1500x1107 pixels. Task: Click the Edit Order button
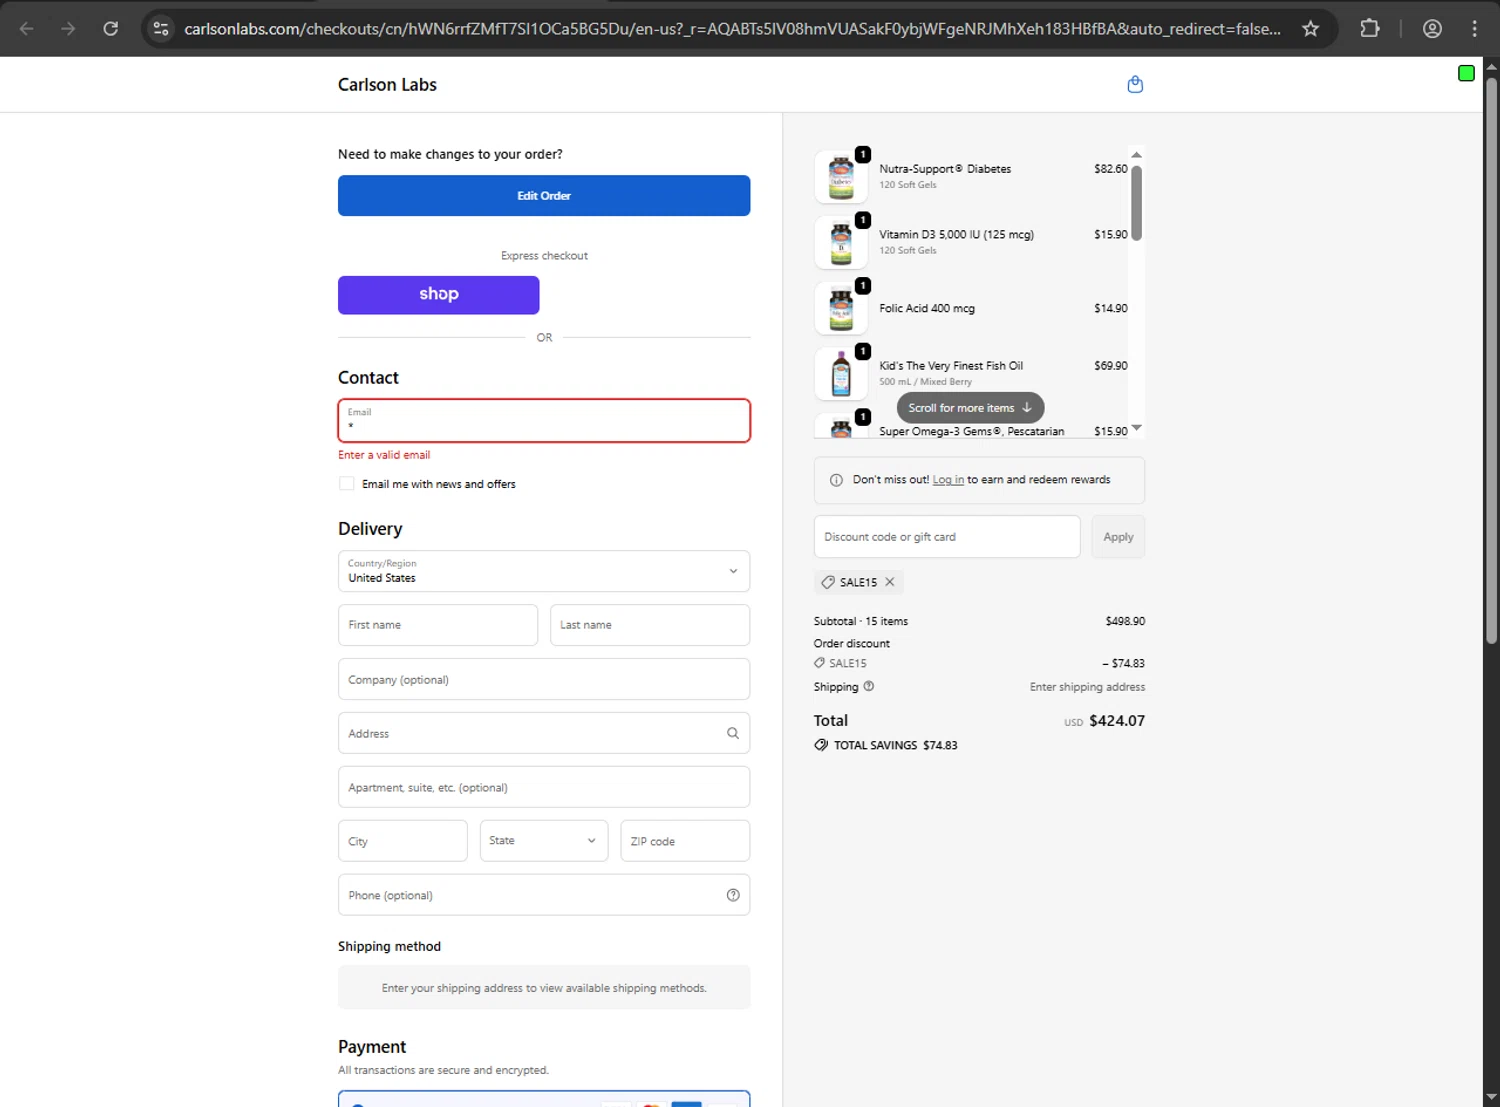click(x=544, y=196)
